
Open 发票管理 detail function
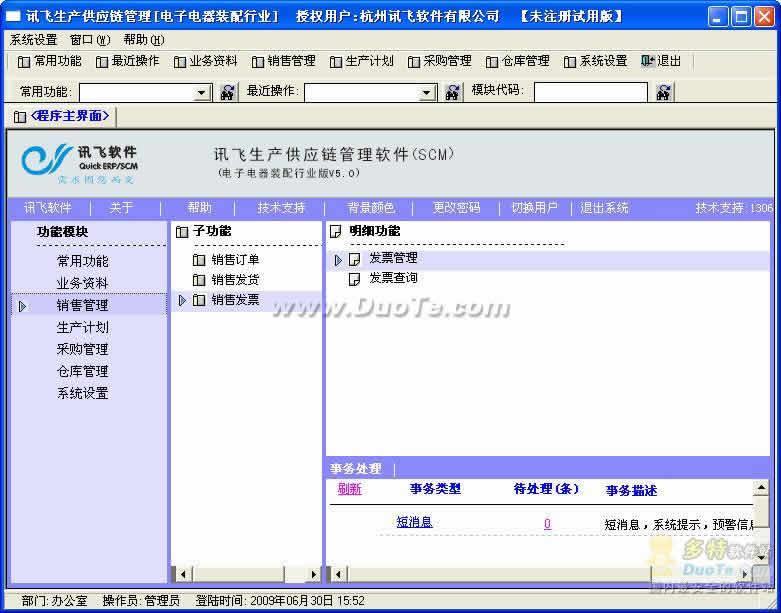[x=393, y=258]
